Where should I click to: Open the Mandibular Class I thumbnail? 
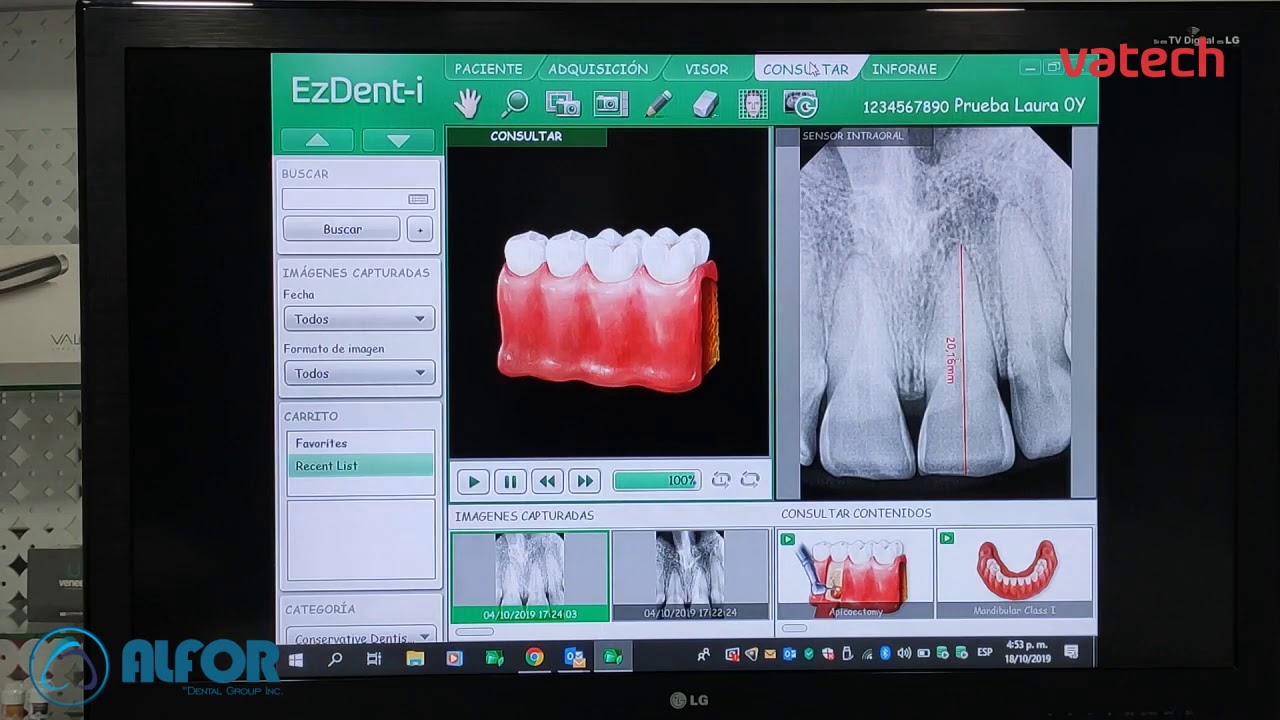pos(1015,574)
